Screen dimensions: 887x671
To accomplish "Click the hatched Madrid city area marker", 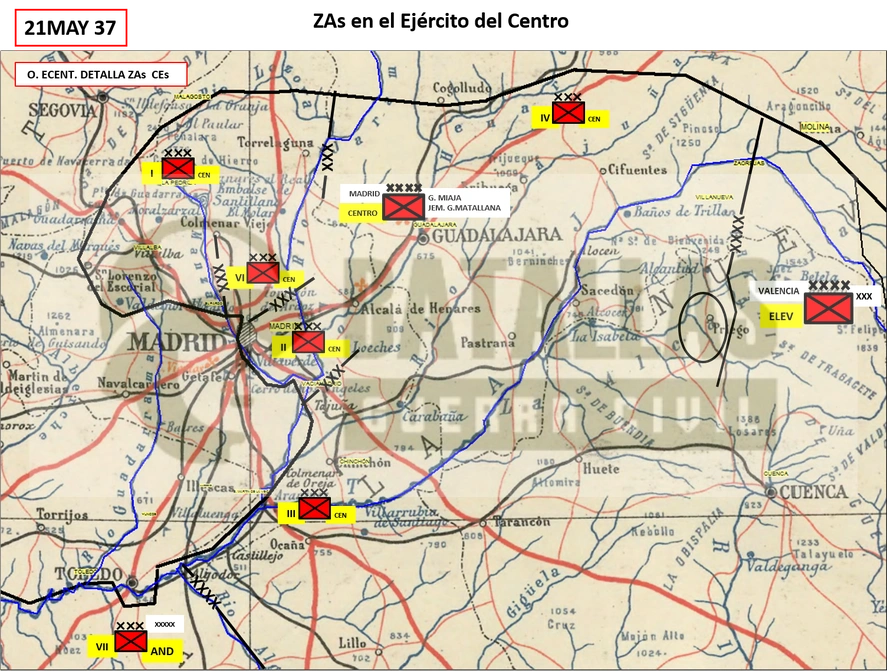I will [246, 333].
